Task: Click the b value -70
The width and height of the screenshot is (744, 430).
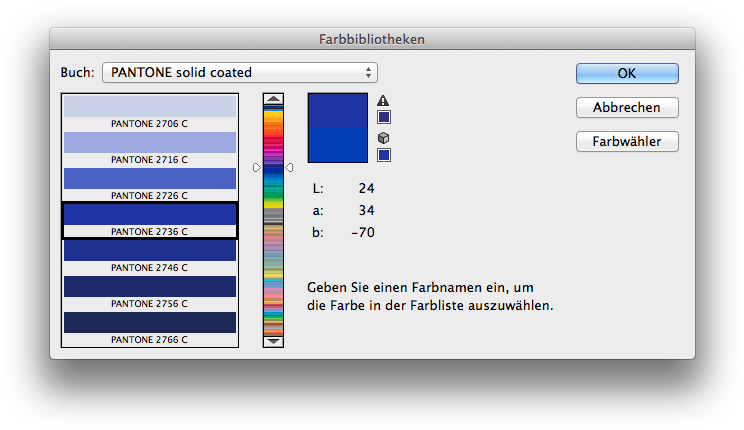Action: coord(363,232)
